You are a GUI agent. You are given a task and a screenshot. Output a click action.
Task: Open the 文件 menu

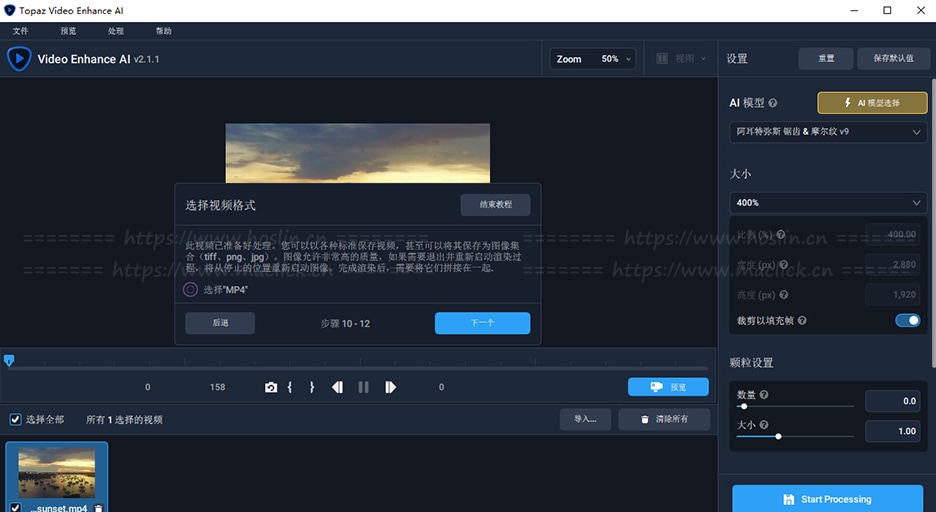[20, 31]
